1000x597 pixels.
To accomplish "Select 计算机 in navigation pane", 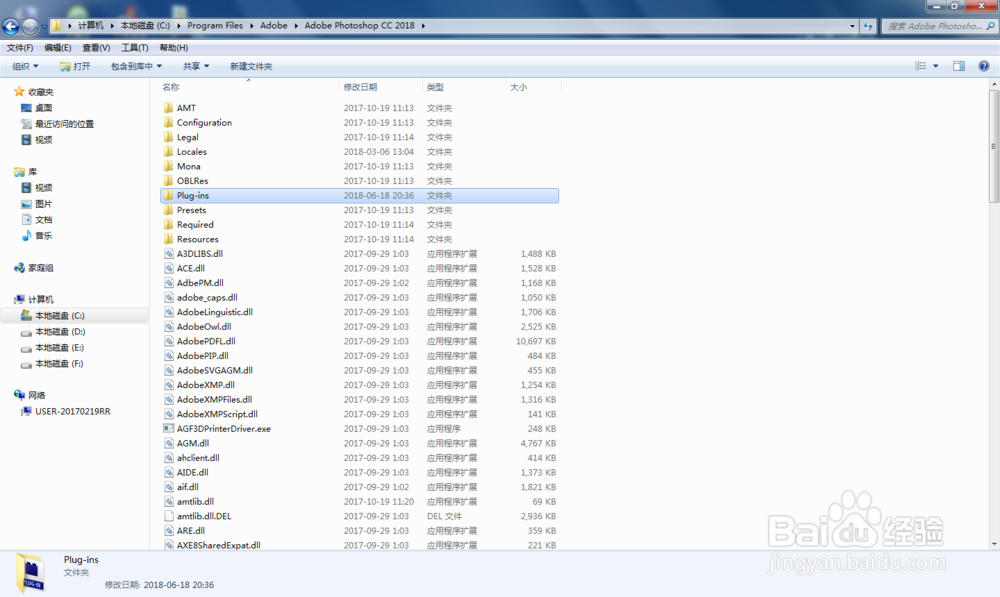I will (x=41, y=299).
